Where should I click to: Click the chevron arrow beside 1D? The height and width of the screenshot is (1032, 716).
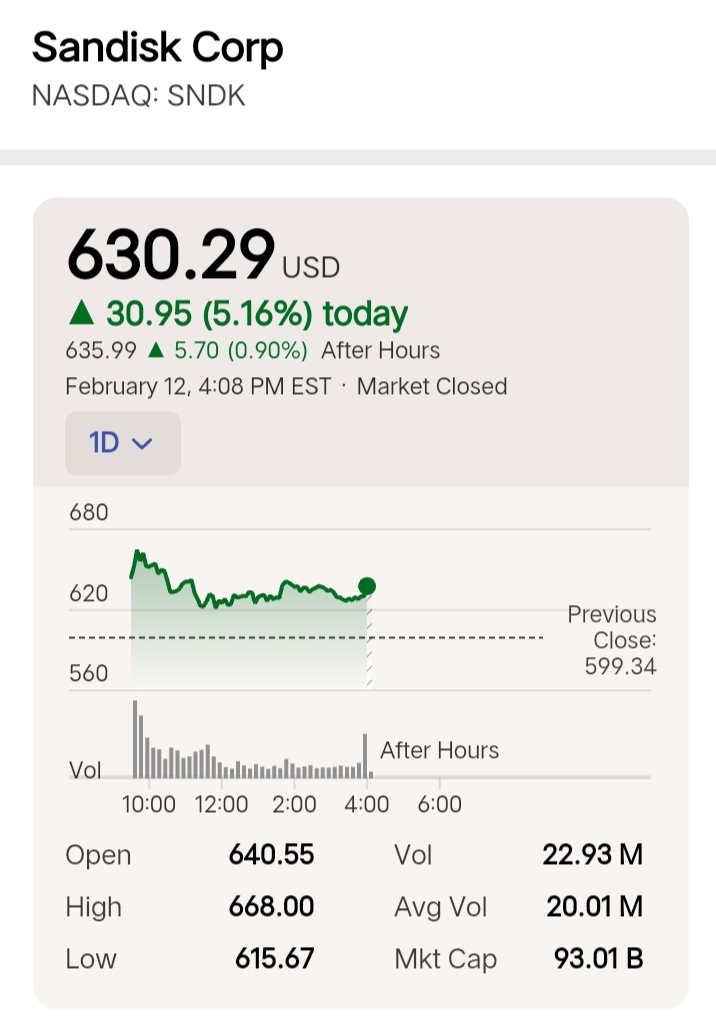pyautogui.click(x=142, y=443)
